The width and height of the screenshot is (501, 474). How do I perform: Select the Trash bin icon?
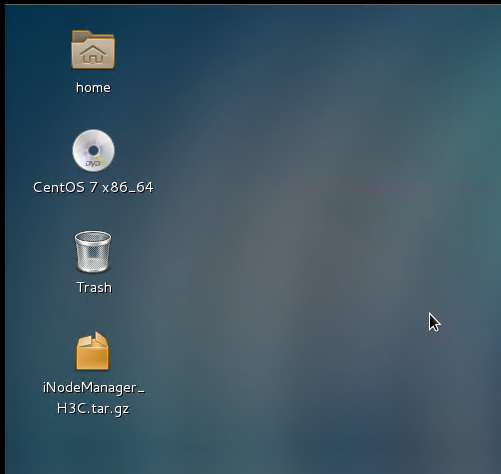tap(93, 251)
